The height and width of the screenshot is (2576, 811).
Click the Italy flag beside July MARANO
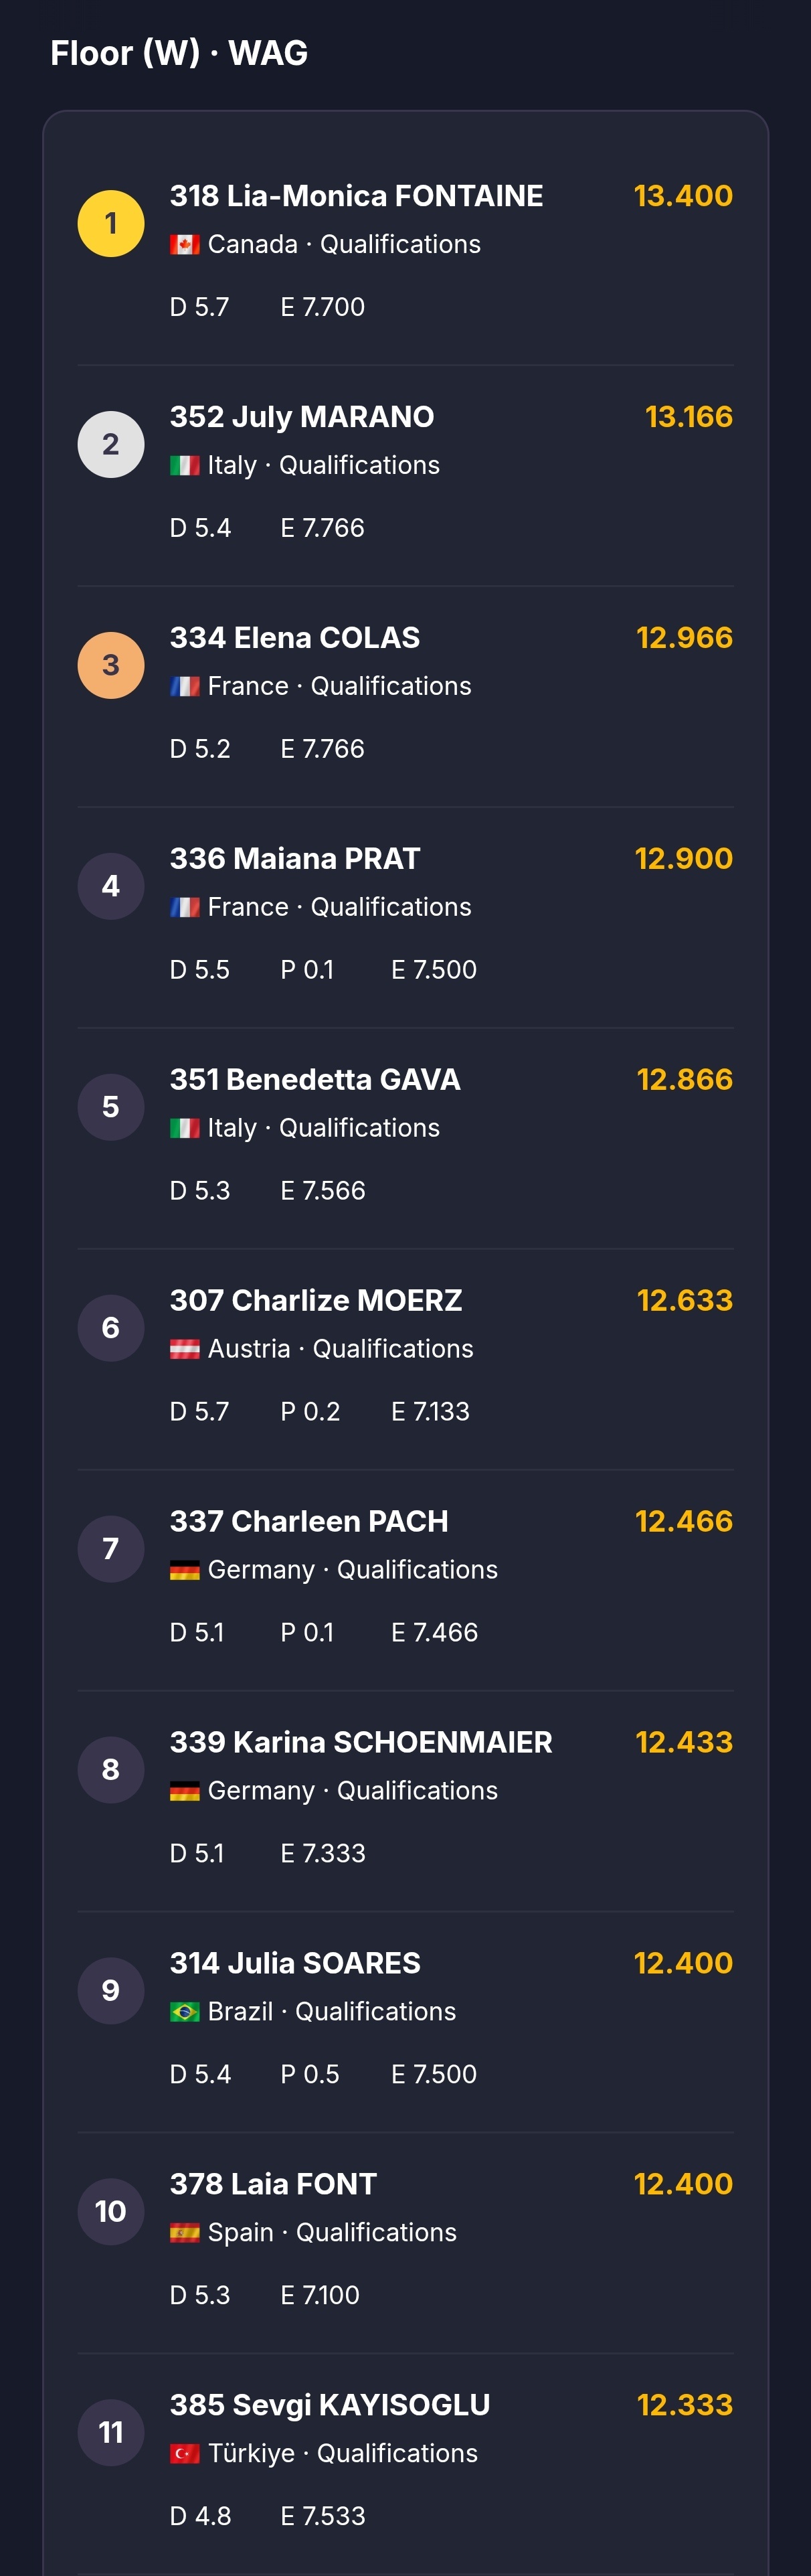click(x=185, y=466)
